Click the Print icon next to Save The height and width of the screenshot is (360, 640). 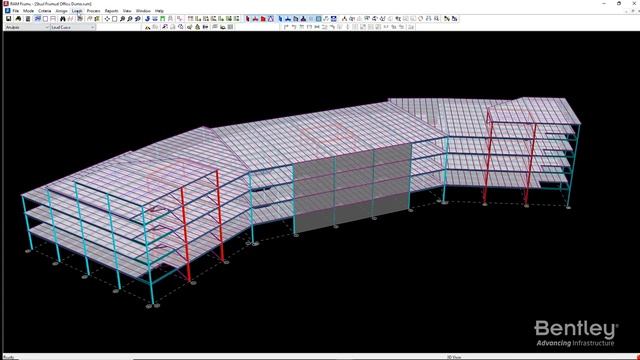point(18,19)
